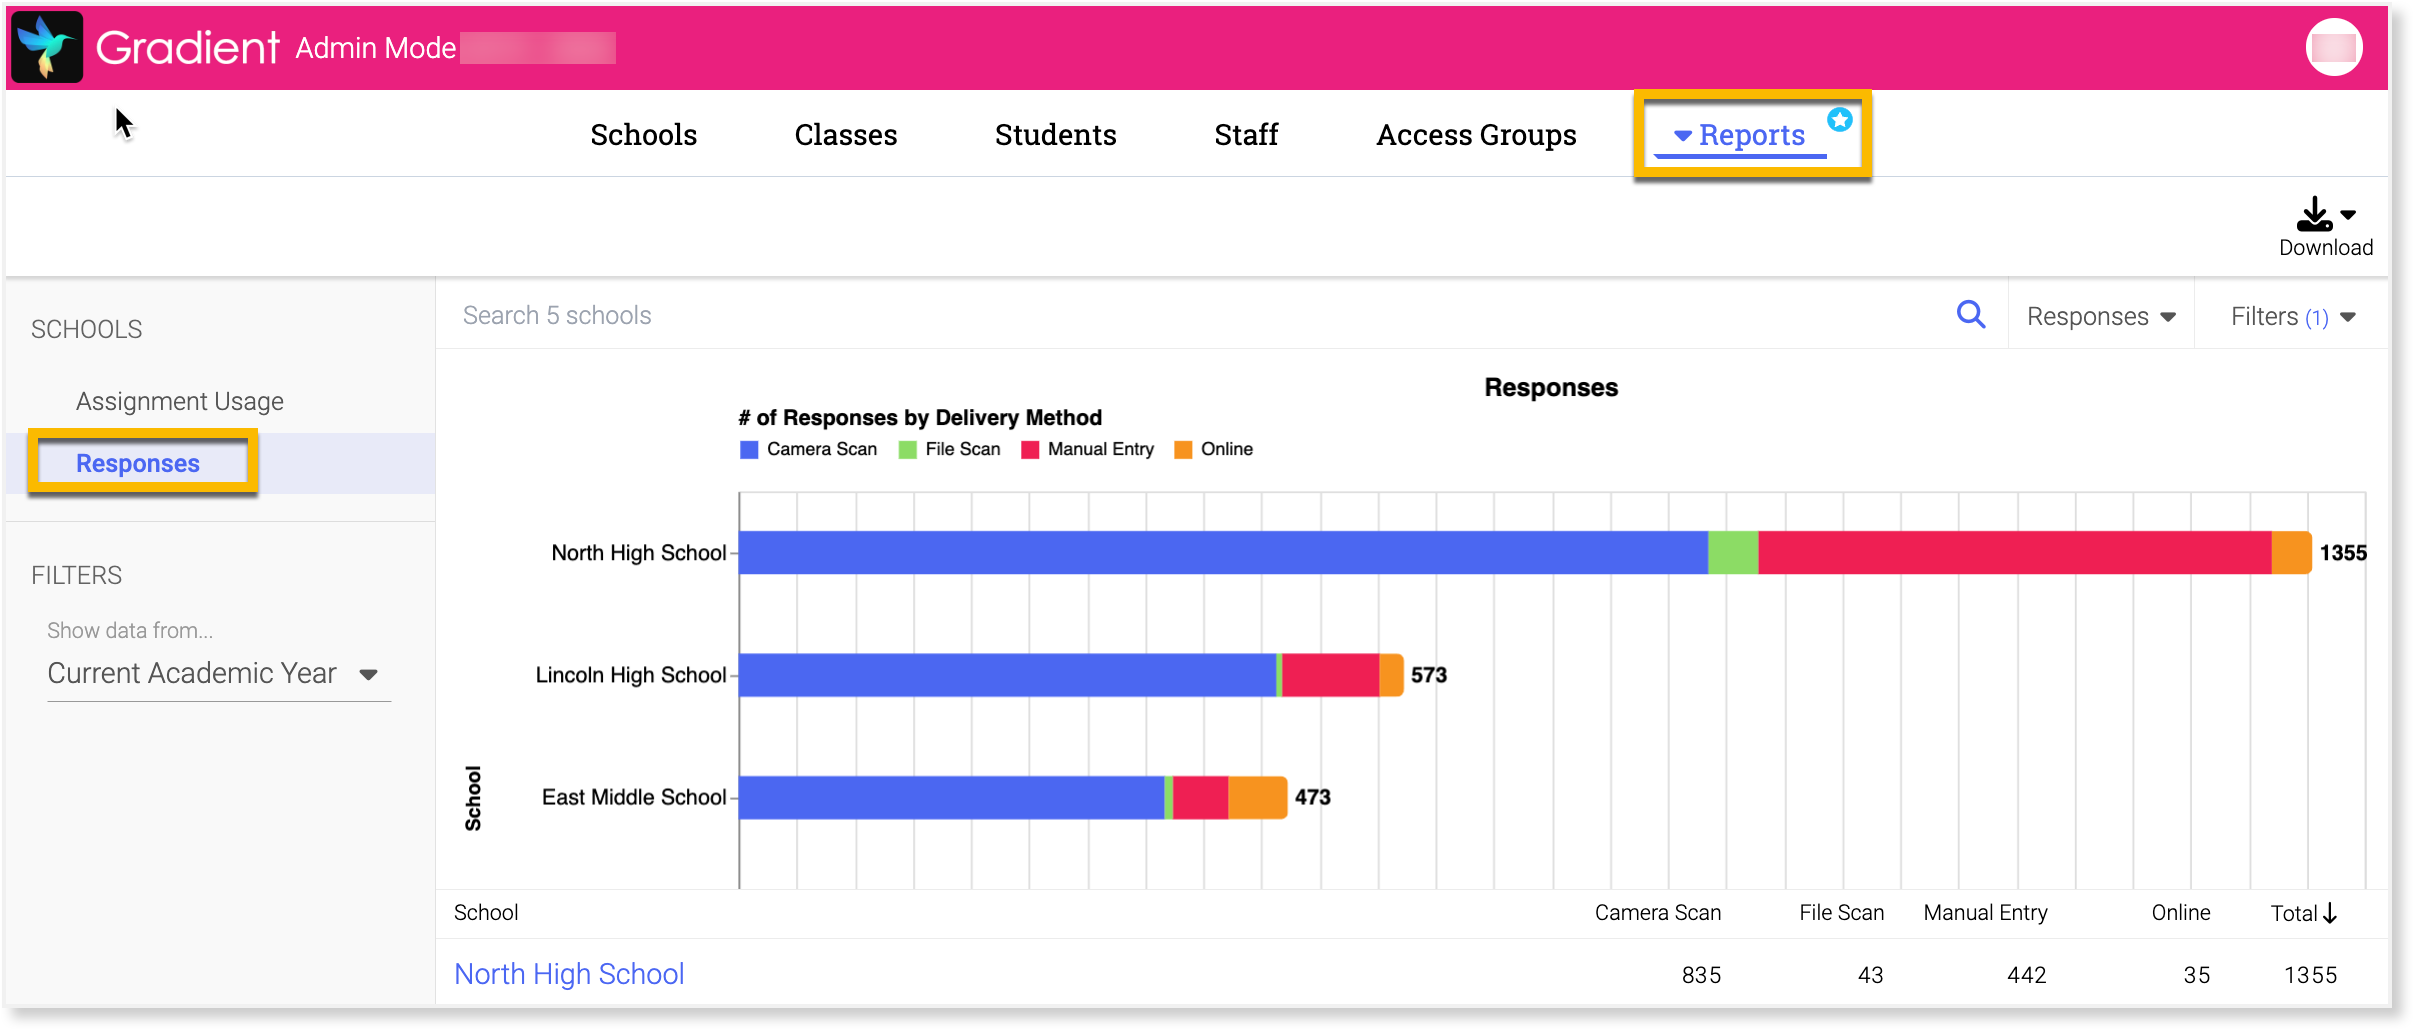Open the North High School link

(x=569, y=974)
